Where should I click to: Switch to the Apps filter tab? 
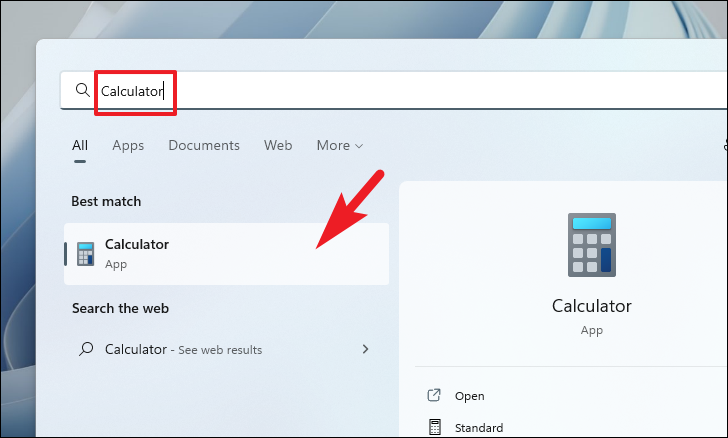click(128, 146)
